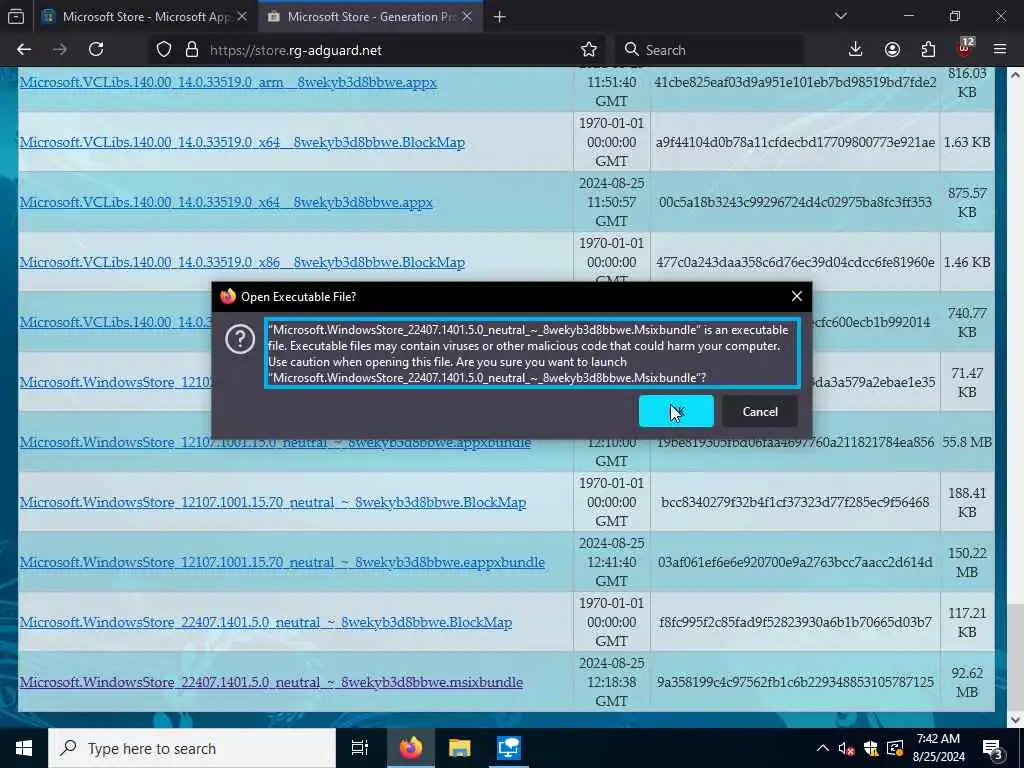Open the Firefox hamburger menu
Image resolution: width=1024 pixels, height=768 pixels.
coord(1000,50)
